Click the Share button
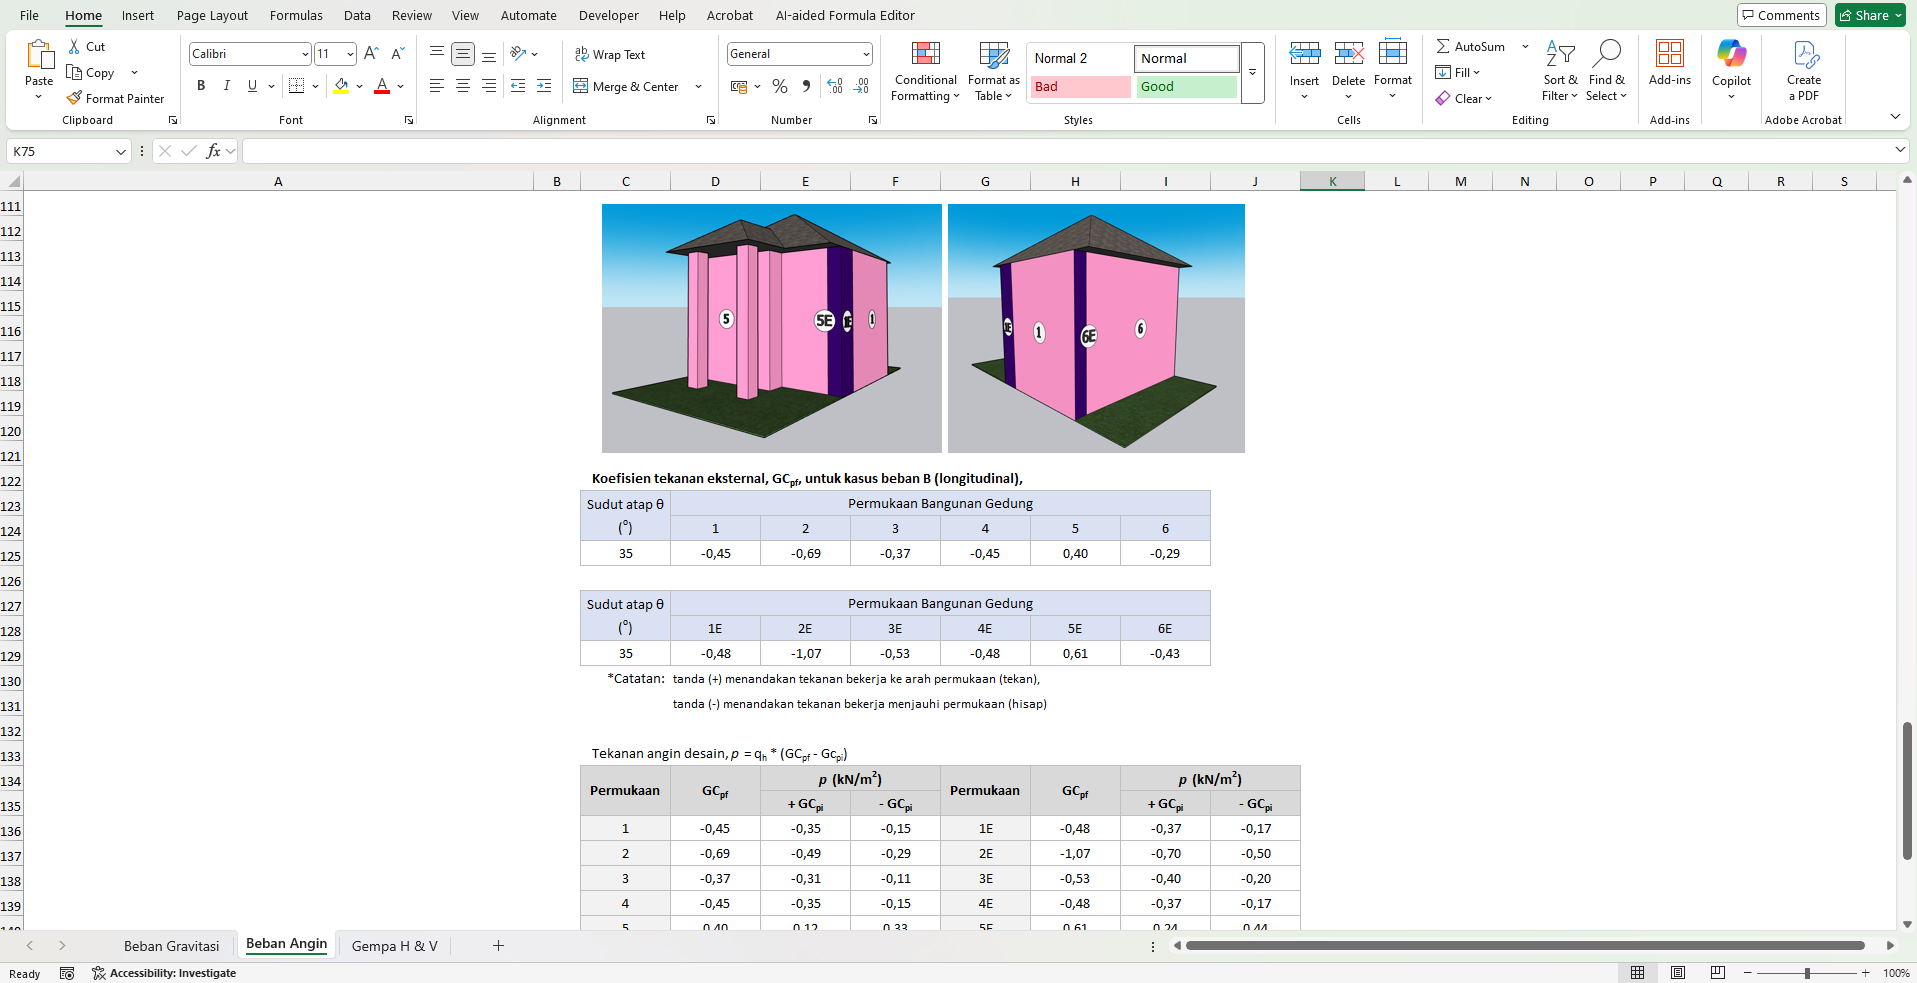Image resolution: width=1917 pixels, height=983 pixels. [x=1865, y=15]
